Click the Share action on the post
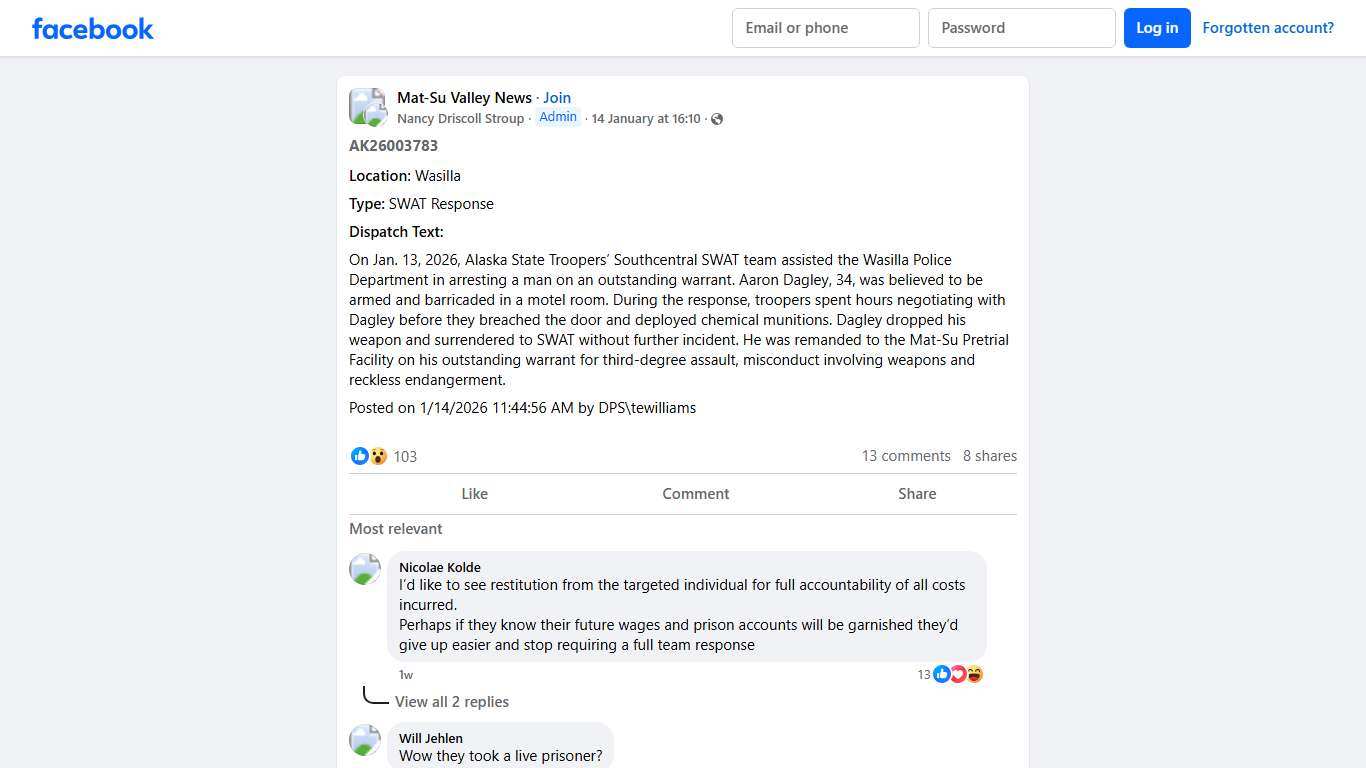1366x768 pixels. click(x=917, y=494)
